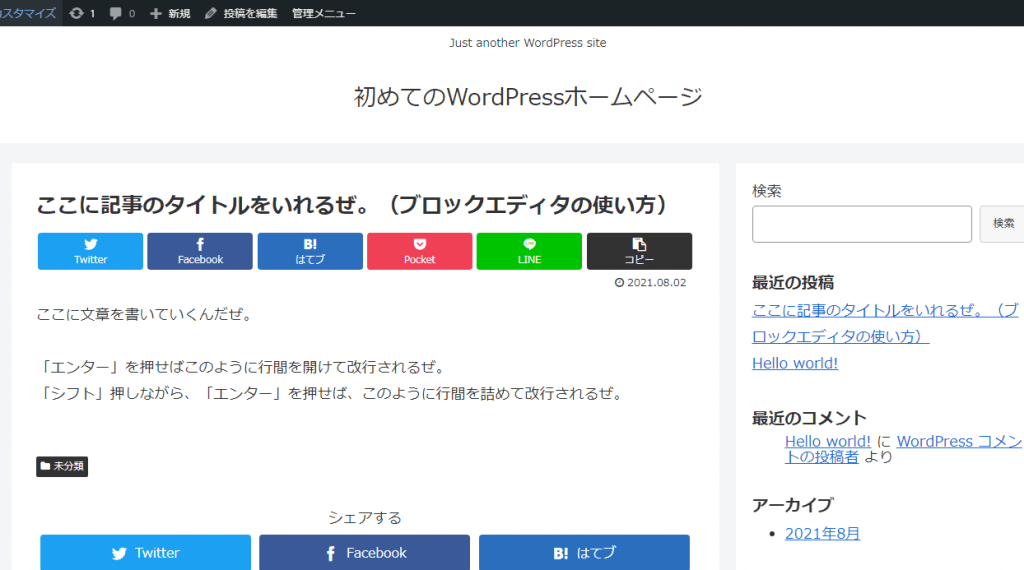Open Hello world! link in recent comments
Screen dimensions: 1024x570
(x=827, y=441)
